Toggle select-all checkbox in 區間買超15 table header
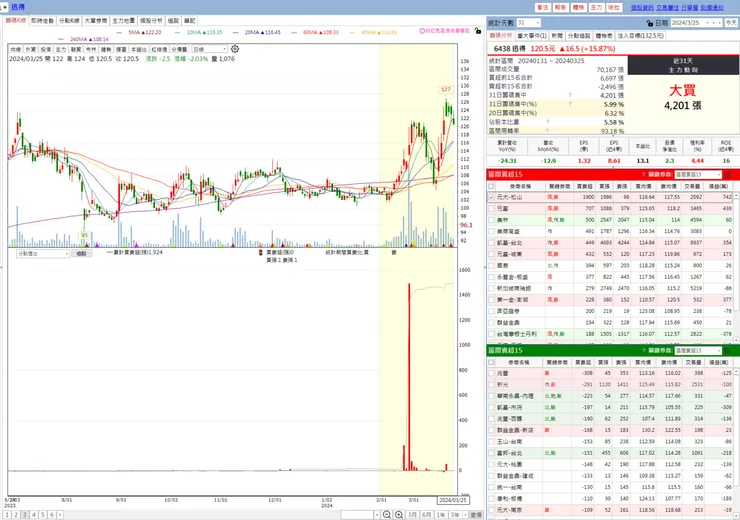Screen dimensions: 740x520 pos(491,186)
